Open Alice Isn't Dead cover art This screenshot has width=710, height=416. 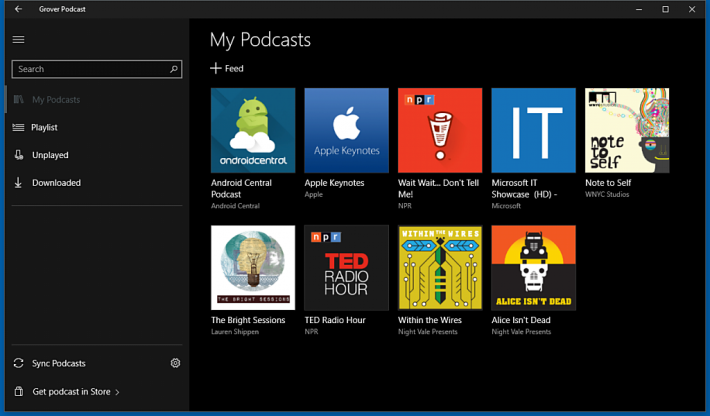533,268
